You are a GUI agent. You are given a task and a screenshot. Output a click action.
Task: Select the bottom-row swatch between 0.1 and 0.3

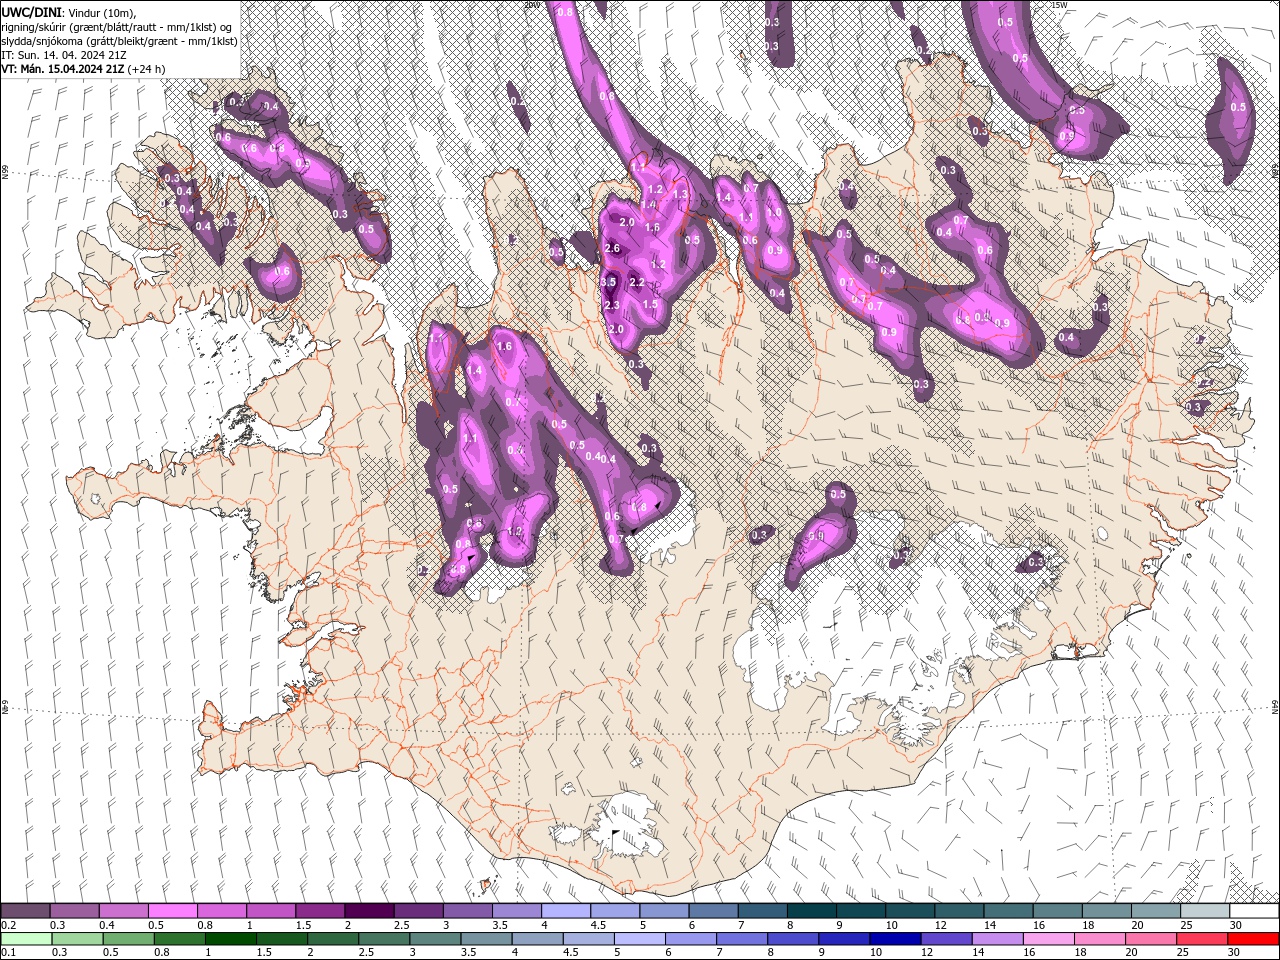tap(25, 939)
